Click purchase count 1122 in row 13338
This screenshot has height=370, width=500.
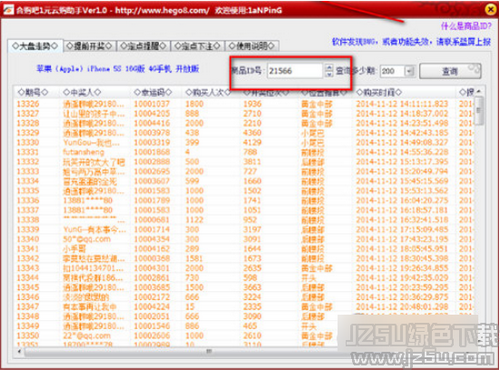point(194,220)
